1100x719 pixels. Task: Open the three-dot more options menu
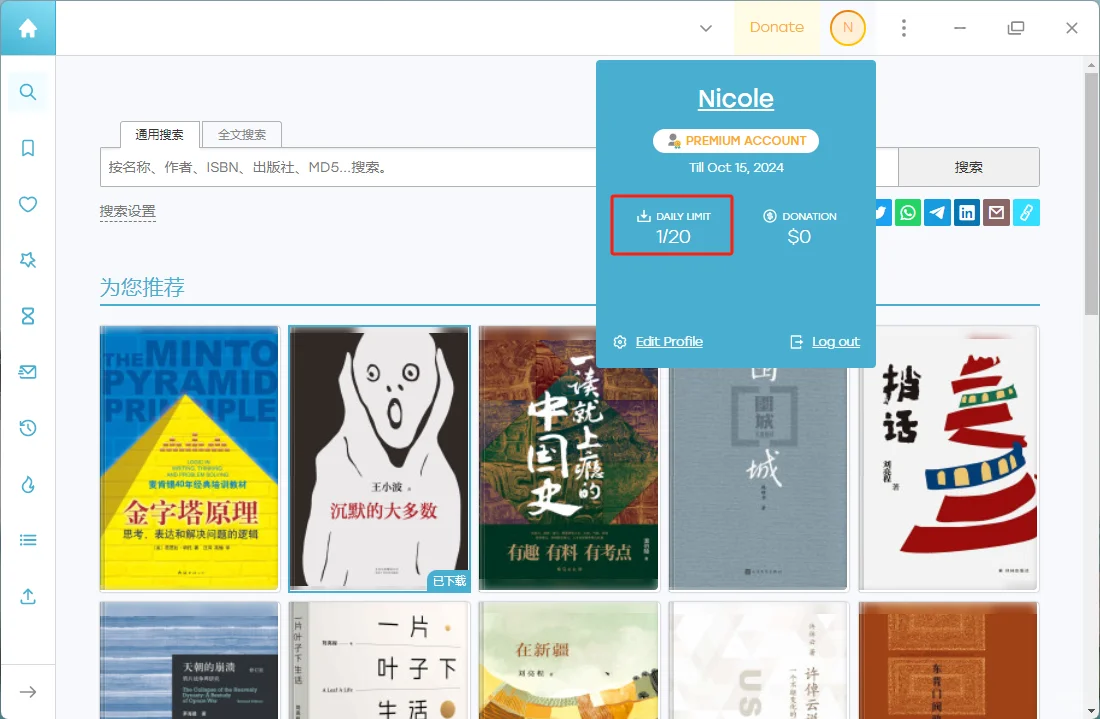point(904,27)
